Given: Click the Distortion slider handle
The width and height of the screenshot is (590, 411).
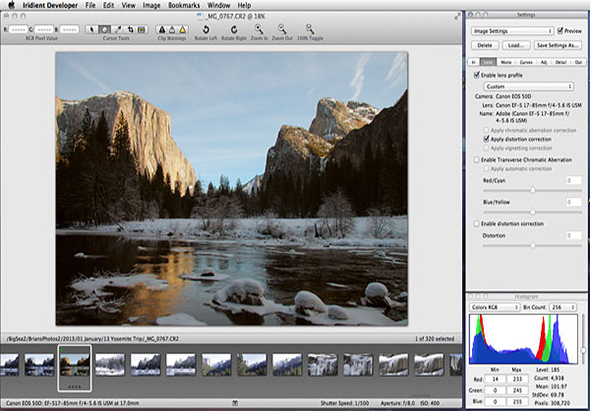Looking at the screenshot, I should 532,245.
